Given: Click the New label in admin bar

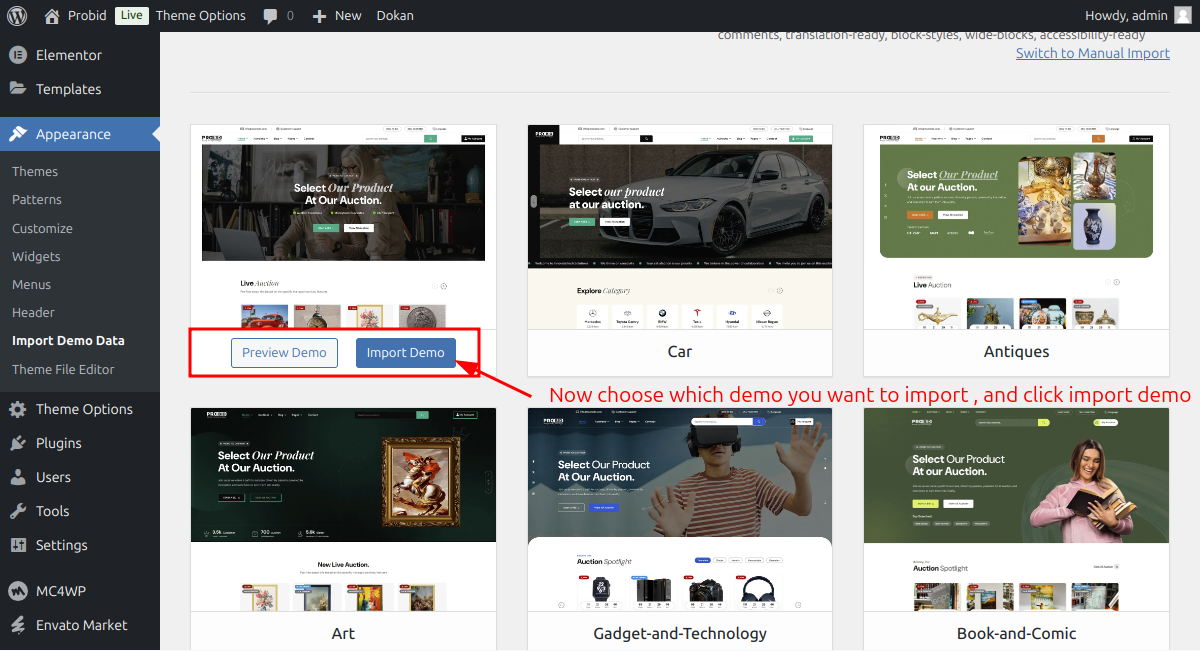Looking at the screenshot, I should tap(348, 15).
